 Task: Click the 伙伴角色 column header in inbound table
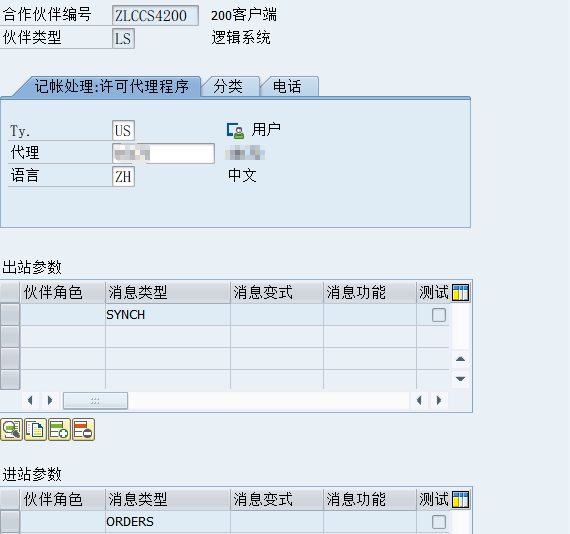(63, 499)
